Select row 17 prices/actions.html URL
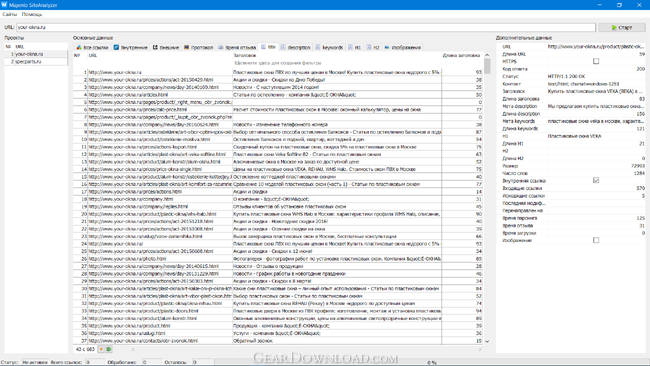 [135, 191]
